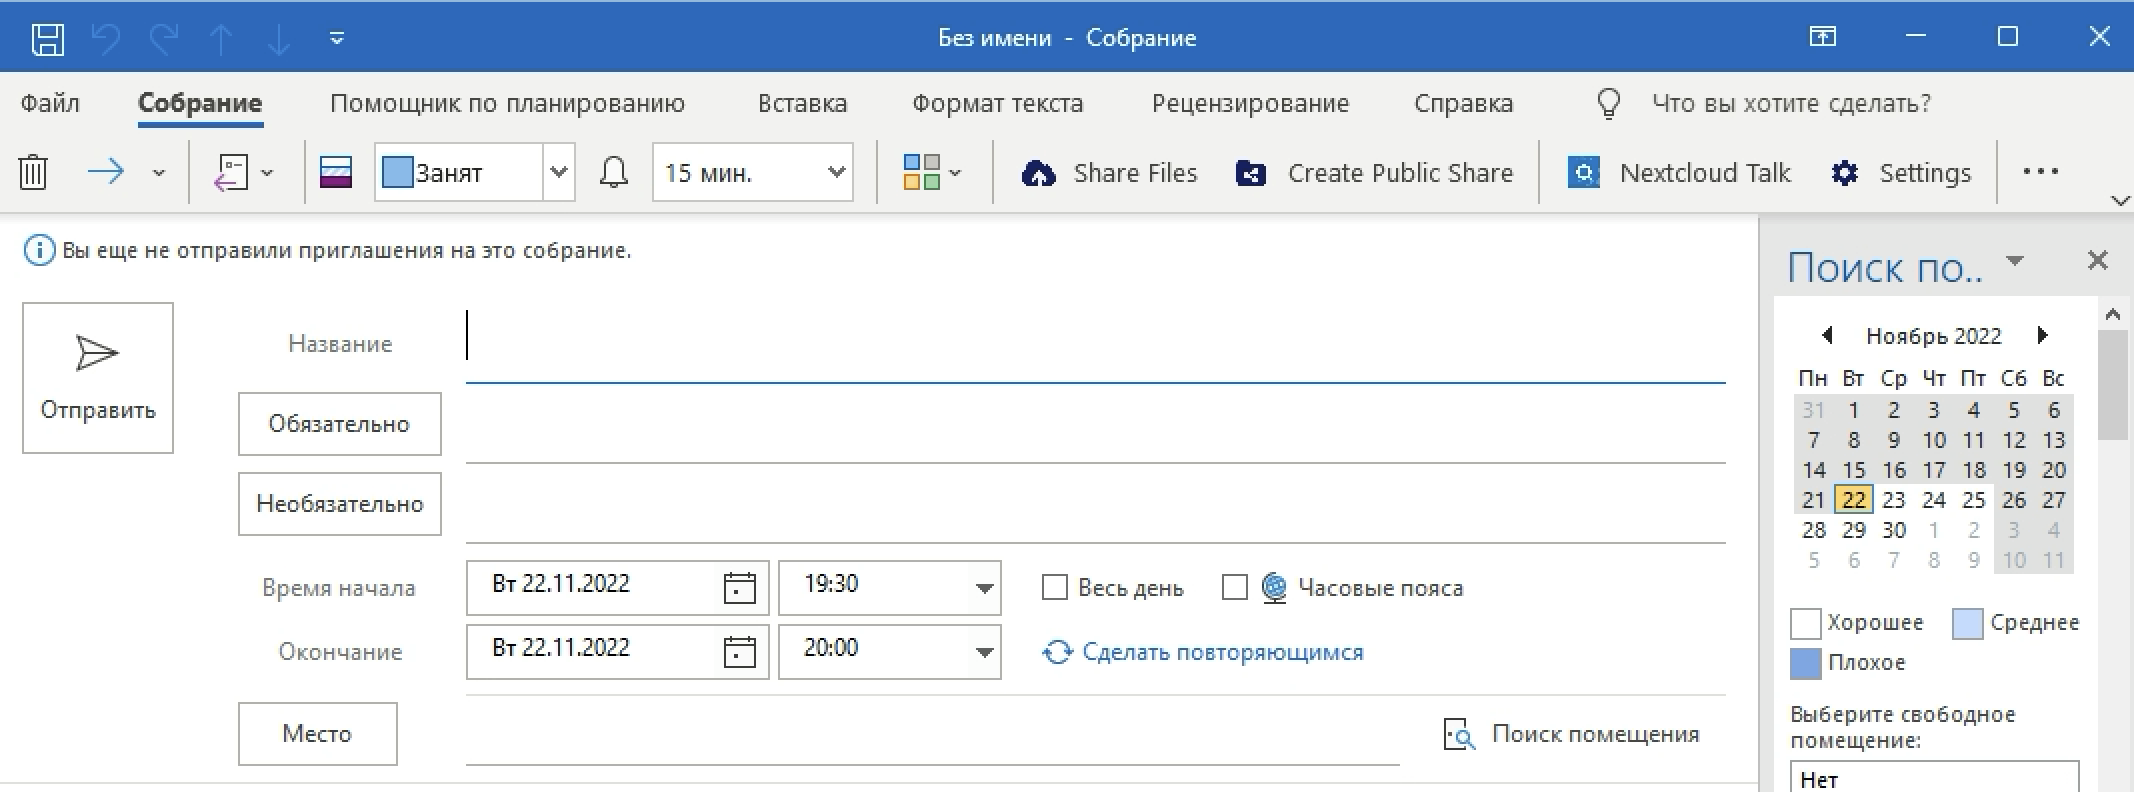Show more ribbon commands via the ellipsis
2134x792 pixels.
[x=2040, y=172]
